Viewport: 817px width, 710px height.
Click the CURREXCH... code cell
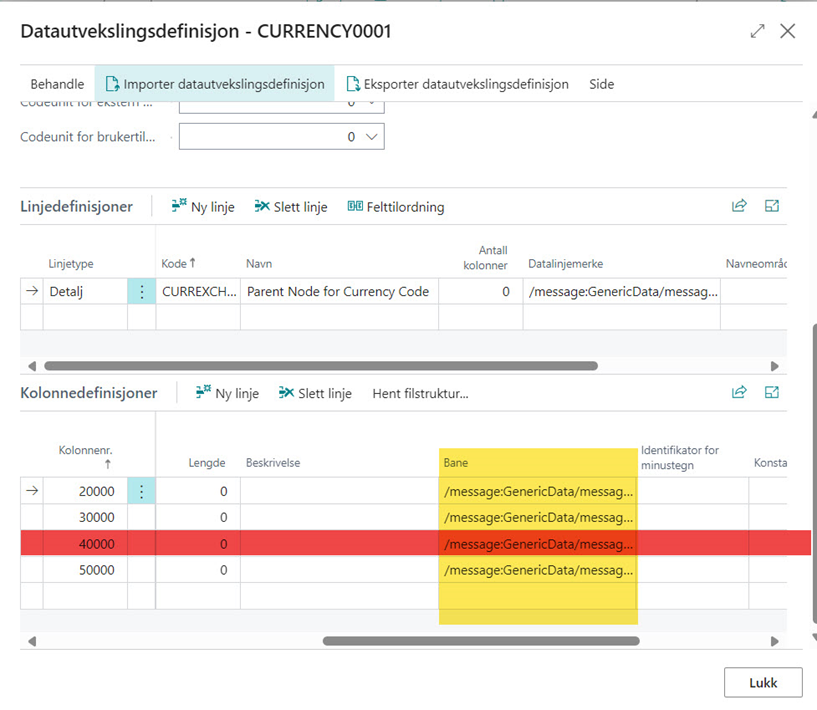click(x=199, y=291)
